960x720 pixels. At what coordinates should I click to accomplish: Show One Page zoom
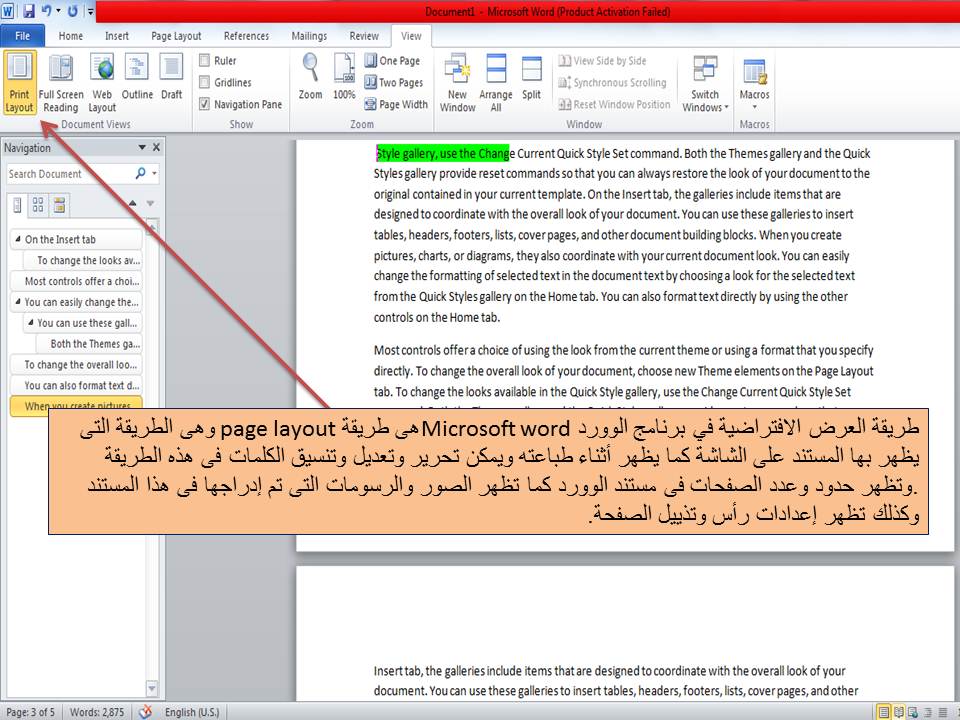pos(392,61)
